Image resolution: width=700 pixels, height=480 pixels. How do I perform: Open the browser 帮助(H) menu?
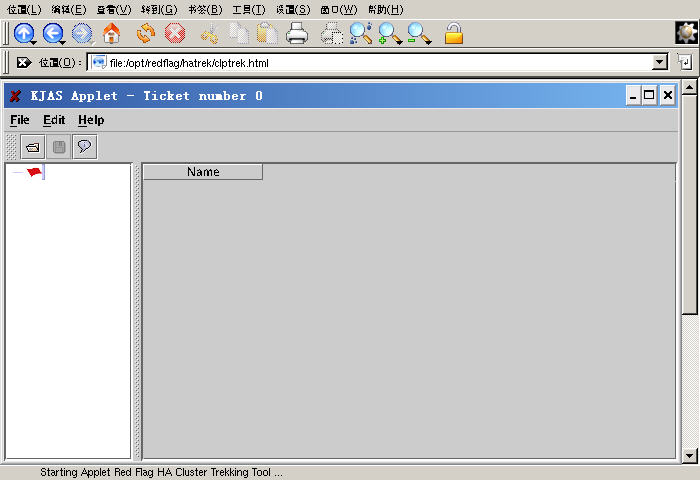(386, 9)
